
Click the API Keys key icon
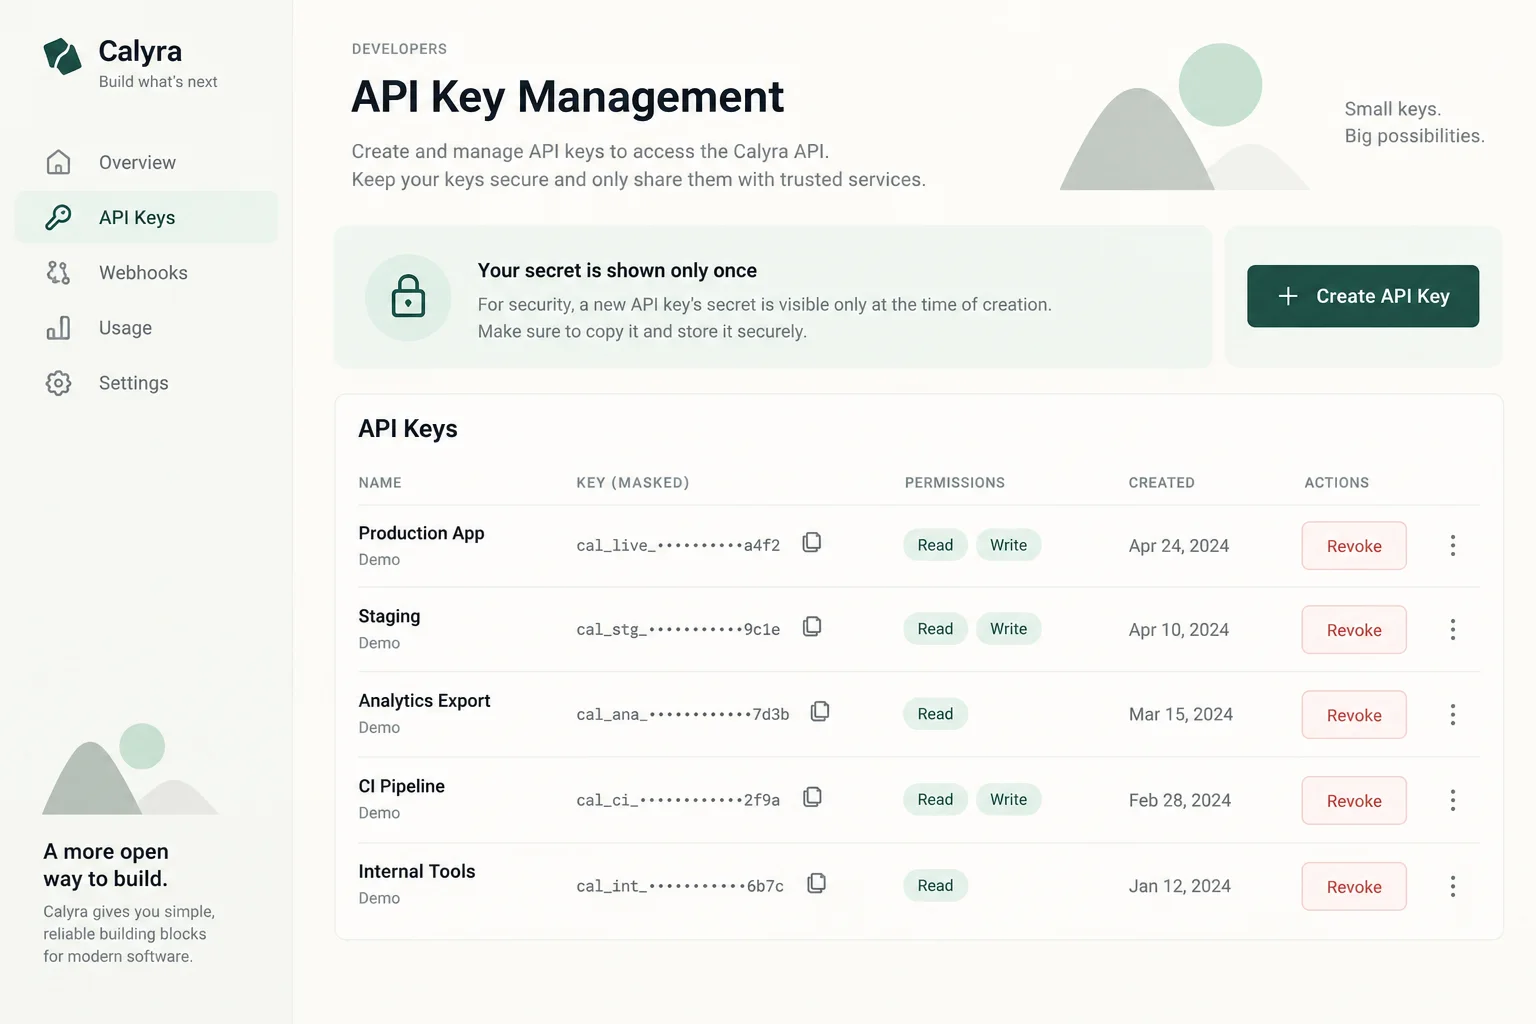58,217
